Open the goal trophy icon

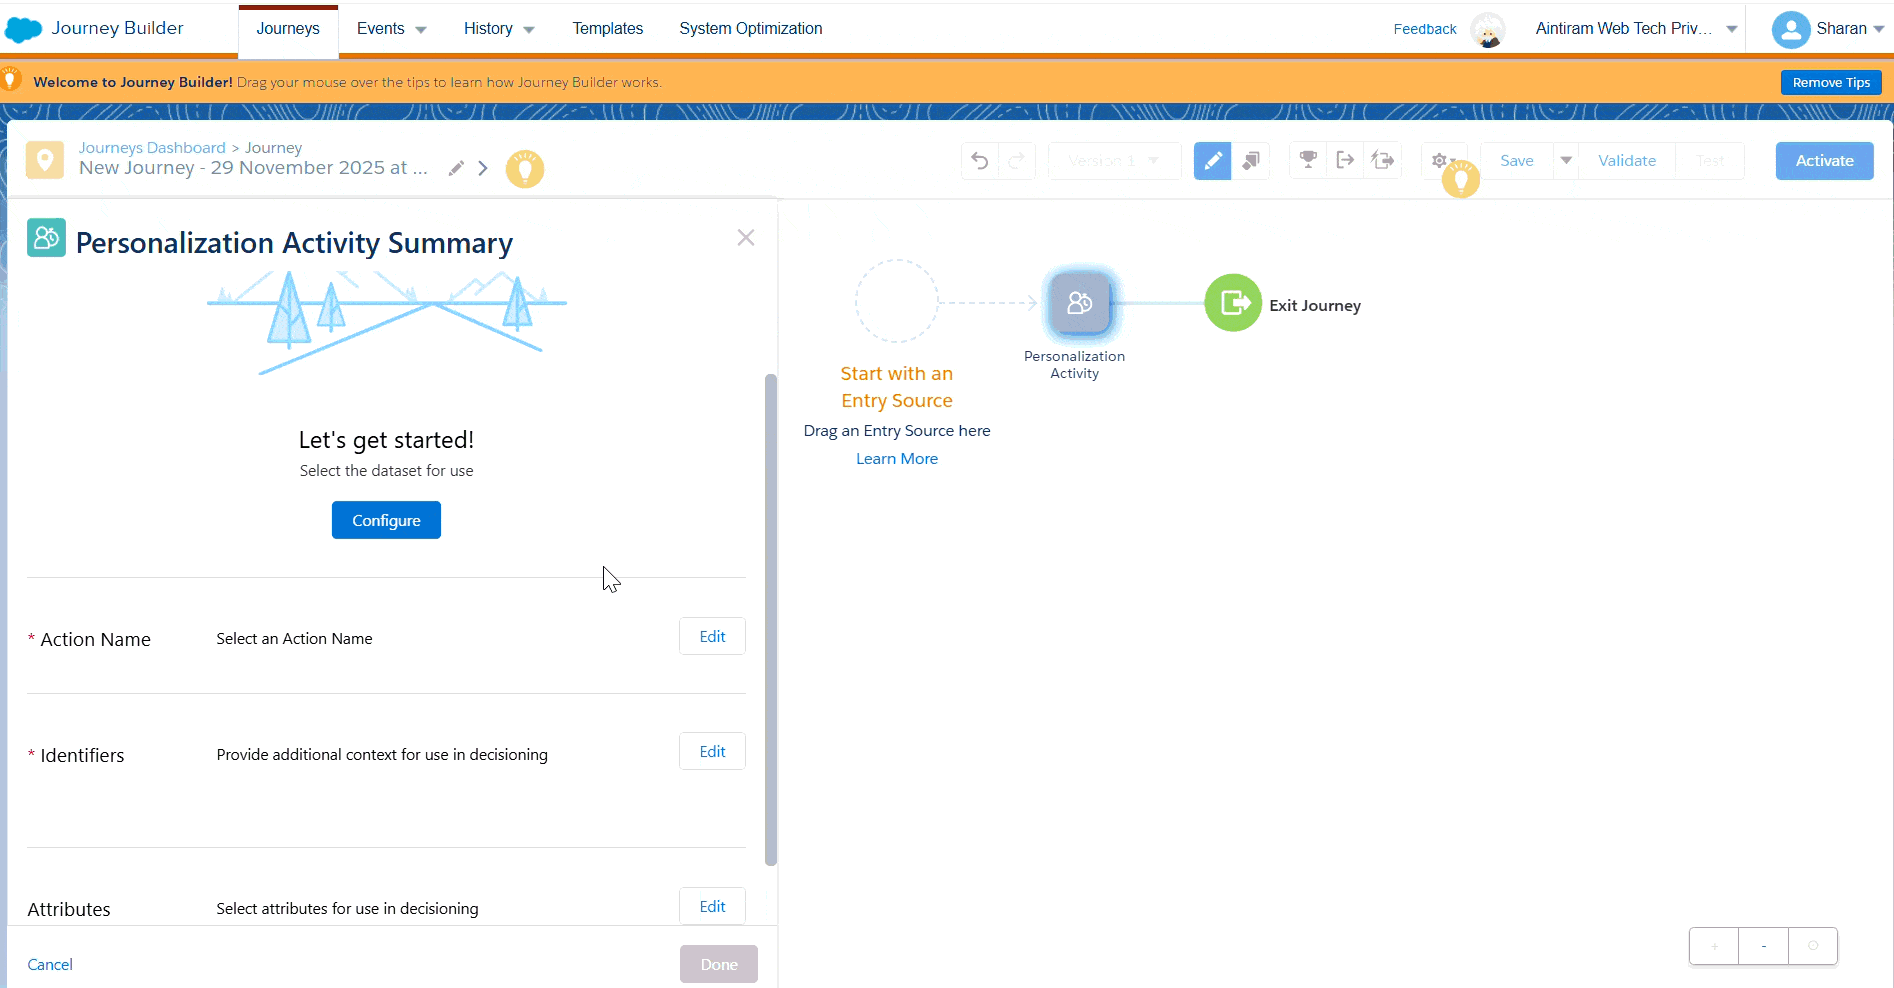click(x=1308, y=160)
